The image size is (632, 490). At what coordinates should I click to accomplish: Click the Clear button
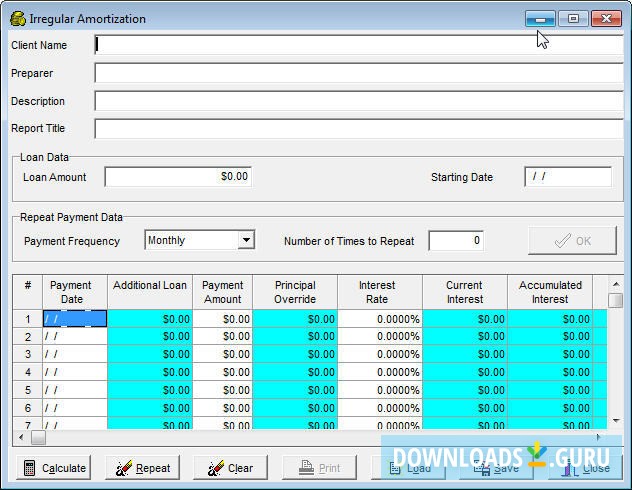pos(230,468)
